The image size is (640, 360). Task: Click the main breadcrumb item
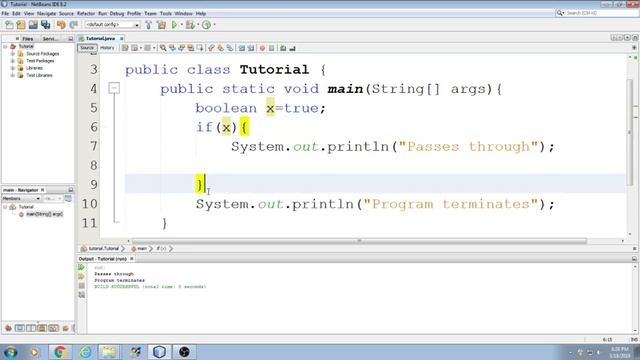139,249
